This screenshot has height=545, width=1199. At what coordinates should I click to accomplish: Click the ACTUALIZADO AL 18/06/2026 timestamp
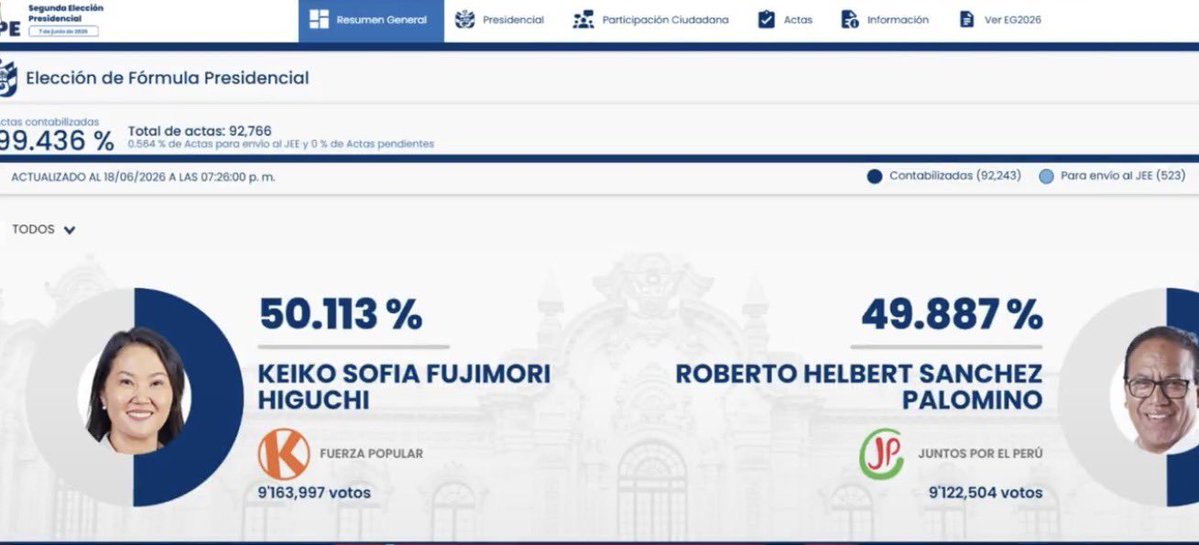pos(143,177)
